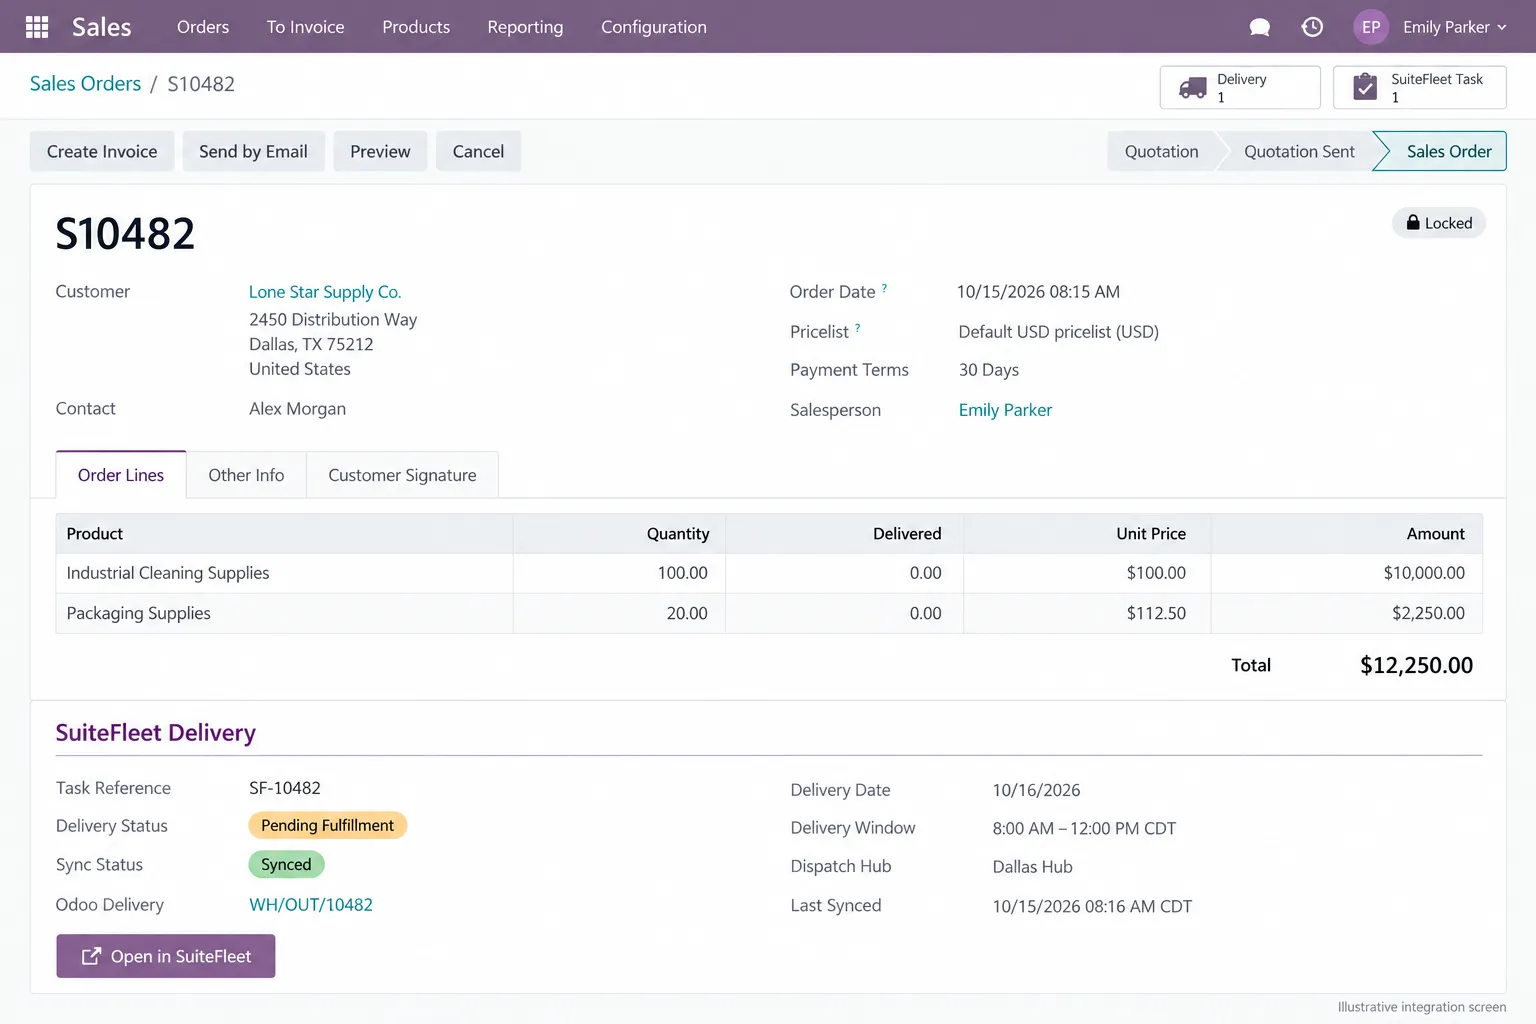Go back to Sales Orders breadcrumb

tap(85, 84)
